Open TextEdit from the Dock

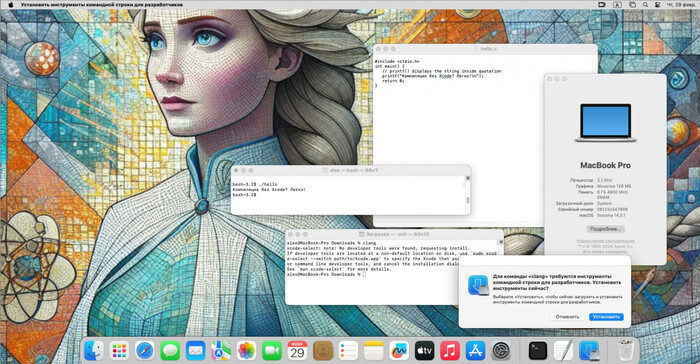tap(563, 351)
